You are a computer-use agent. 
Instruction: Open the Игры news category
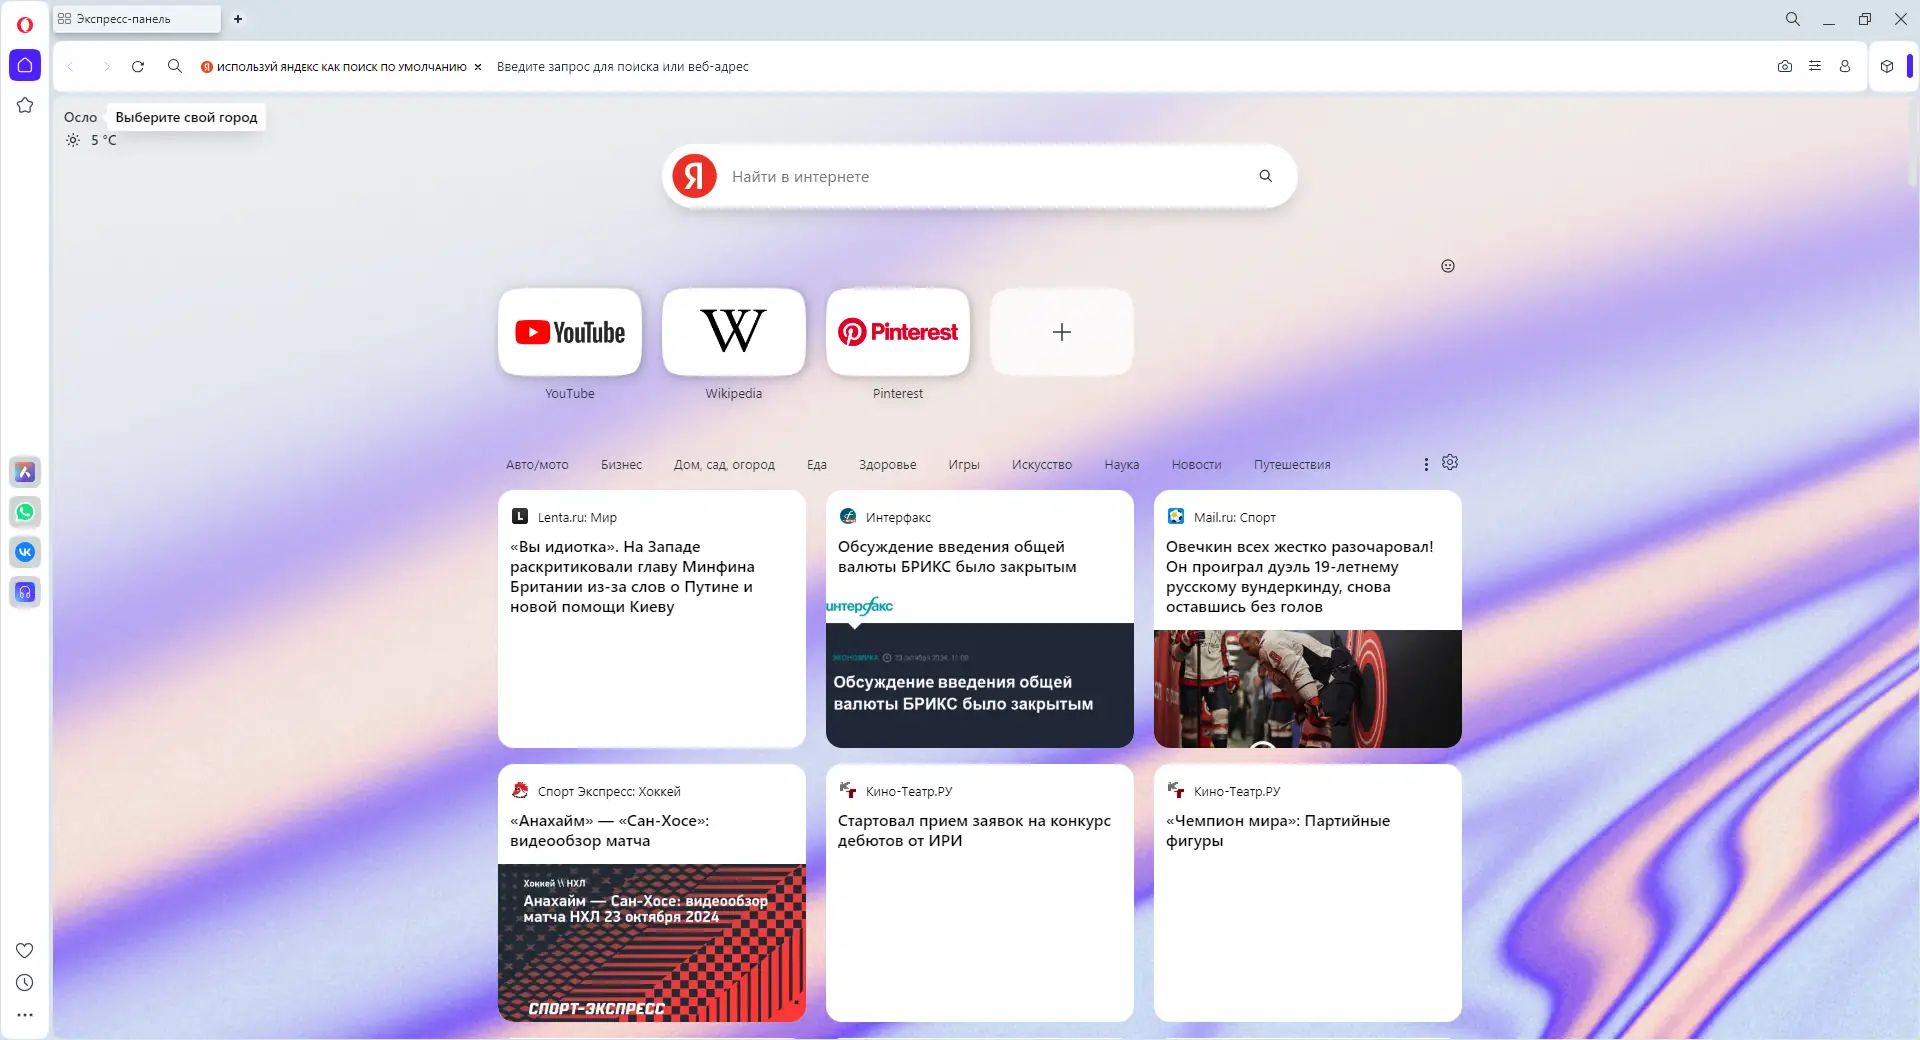[x=964, y=465]
